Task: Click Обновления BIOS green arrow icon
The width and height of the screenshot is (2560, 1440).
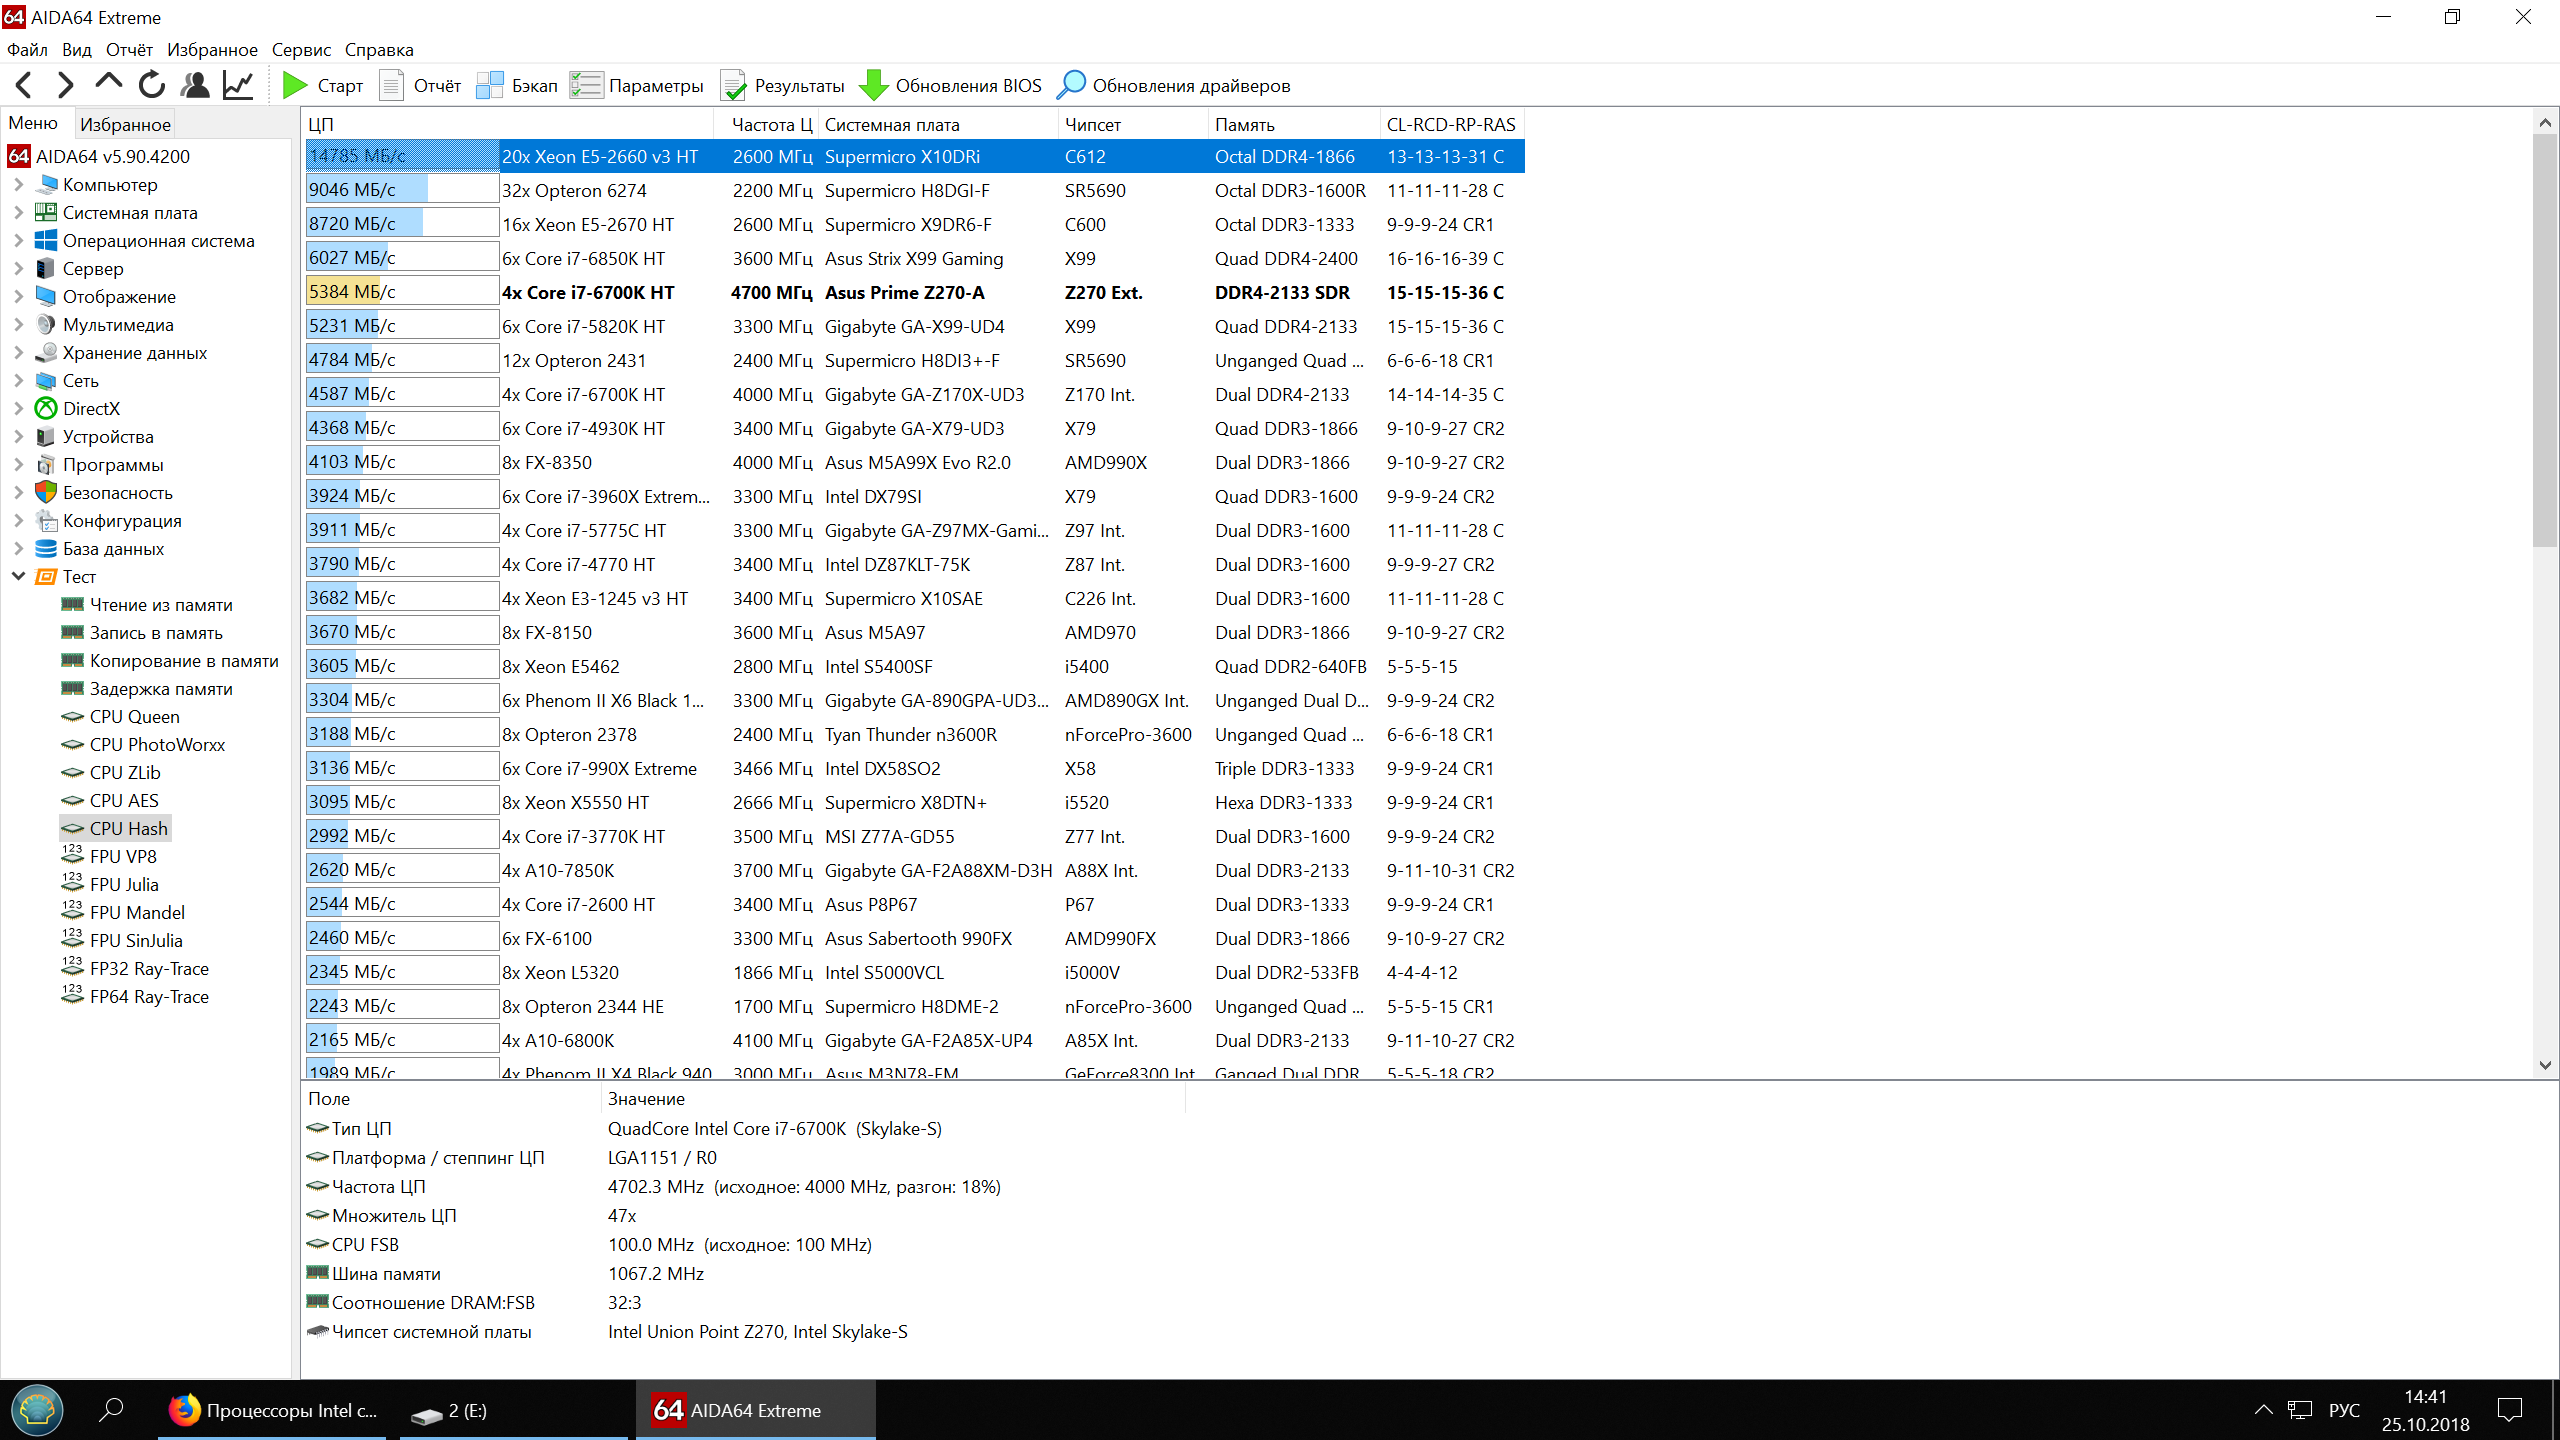Action: click(873, 86)
